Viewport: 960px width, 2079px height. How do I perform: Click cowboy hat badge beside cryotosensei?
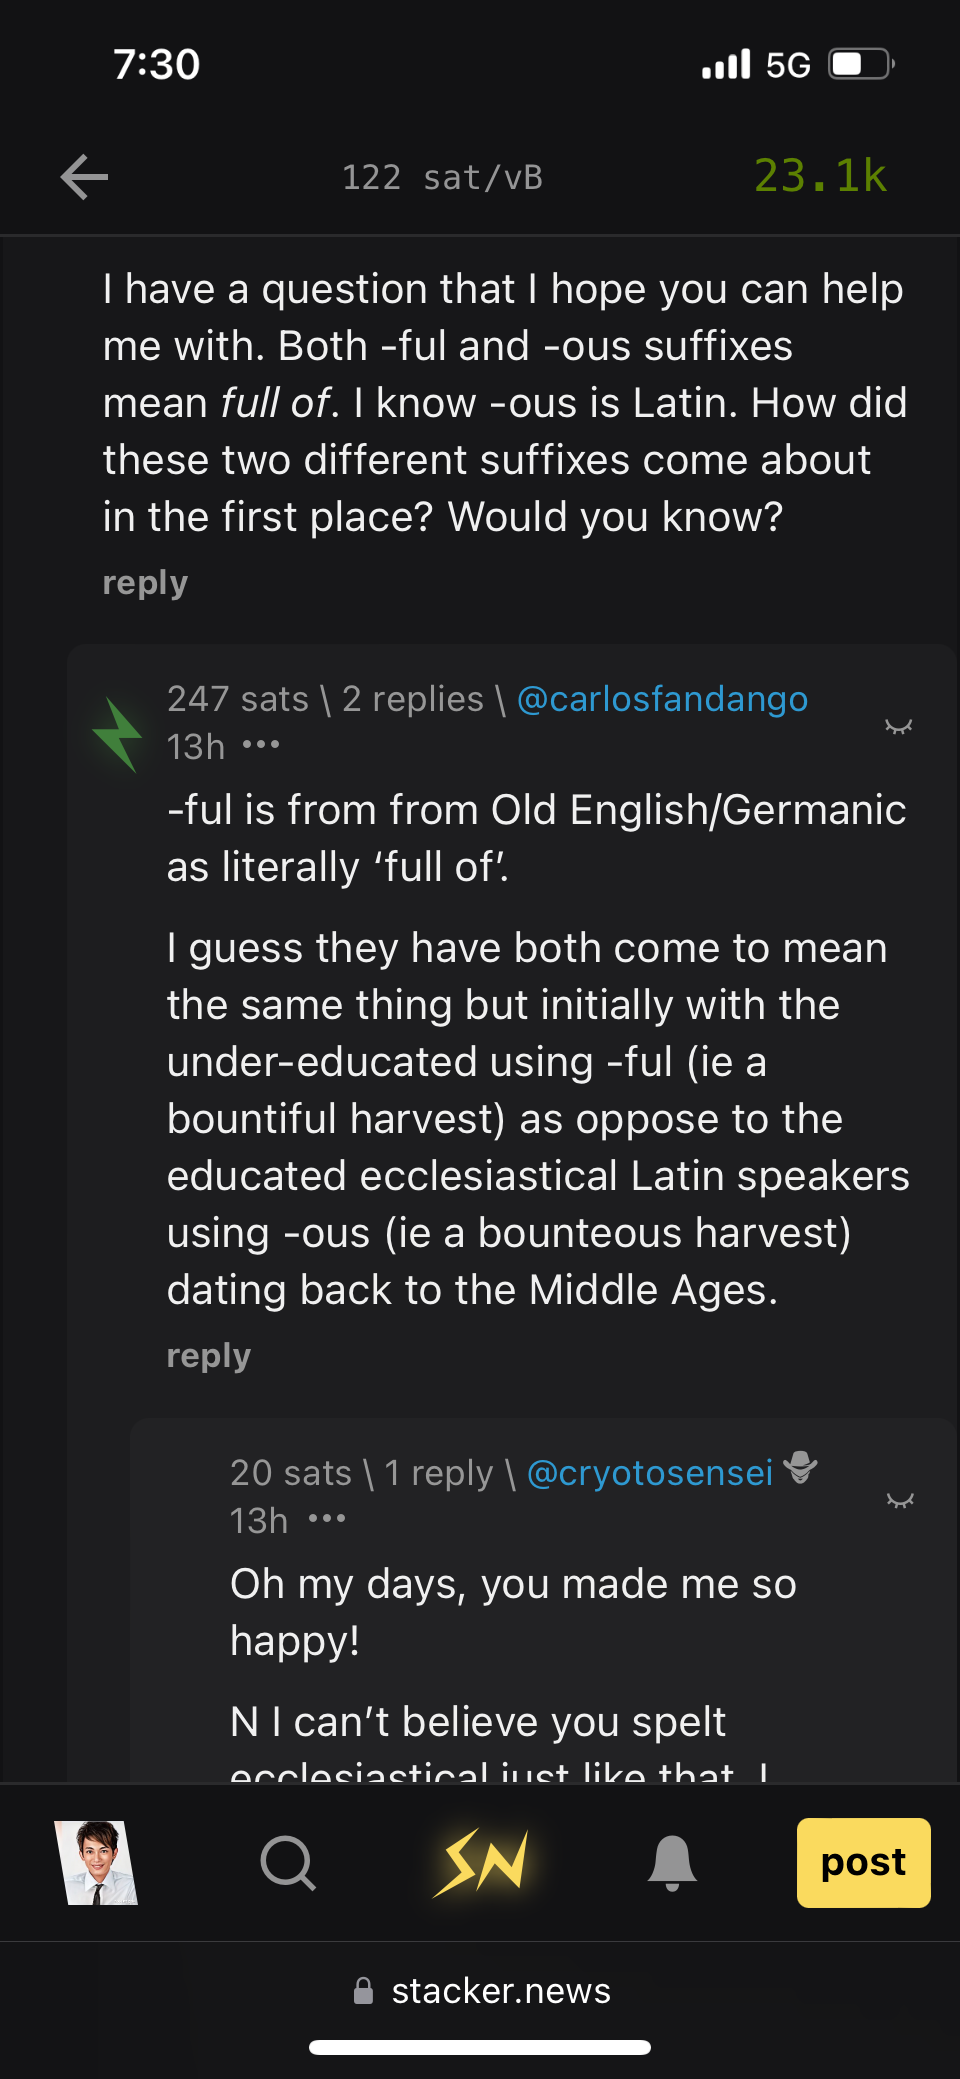(x=800, y=1469)
